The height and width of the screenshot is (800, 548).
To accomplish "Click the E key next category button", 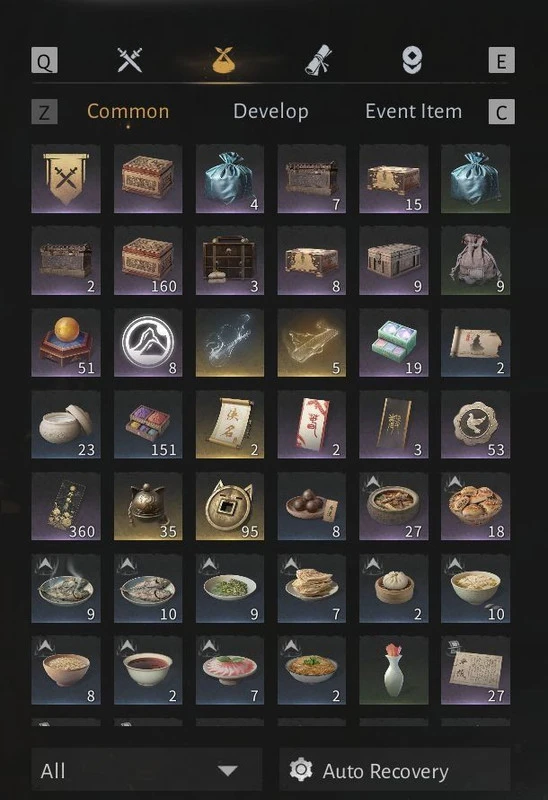I will point(502,61).
